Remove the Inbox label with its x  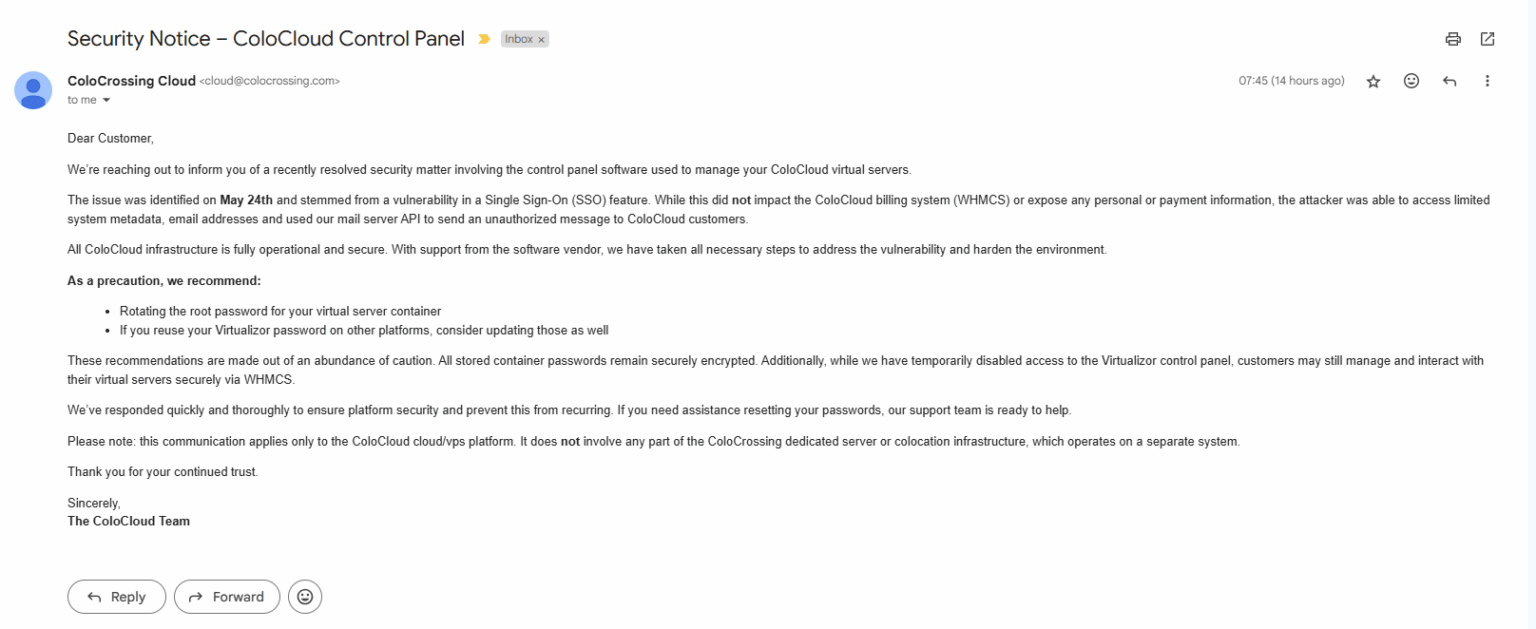(x=541, y=40)
